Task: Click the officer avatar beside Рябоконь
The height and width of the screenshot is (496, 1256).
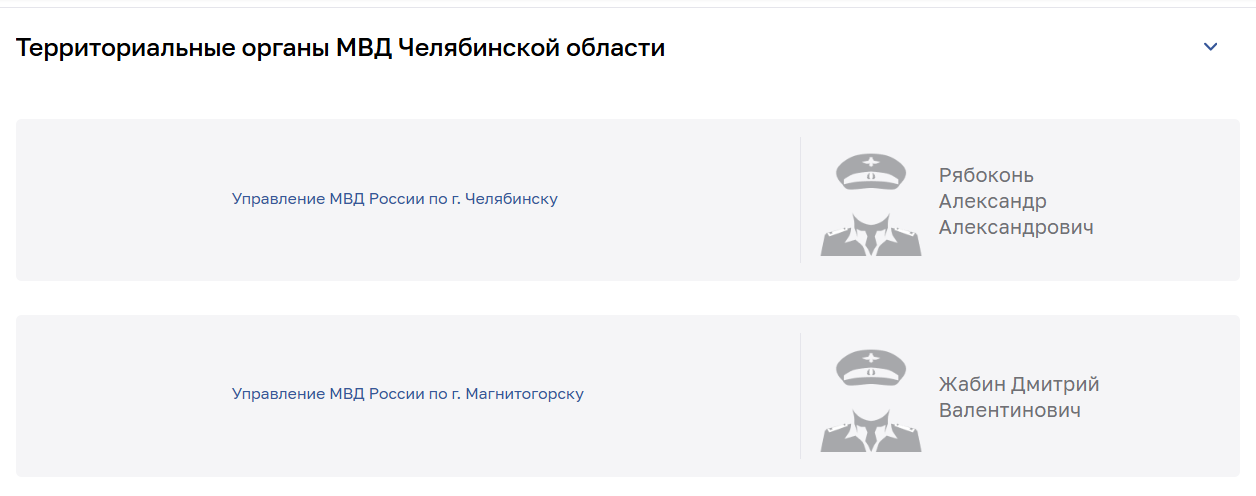Action: (x=871, y=204)
